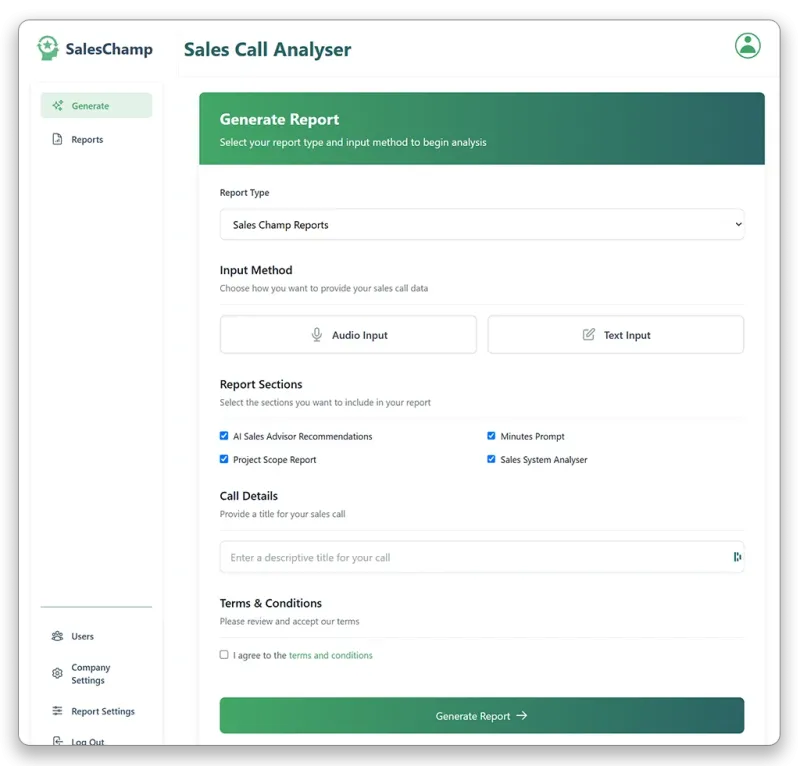This screenshot has width=800, height=766.
Task: Click the Report Type label
Action: click(x=244, y=192)
